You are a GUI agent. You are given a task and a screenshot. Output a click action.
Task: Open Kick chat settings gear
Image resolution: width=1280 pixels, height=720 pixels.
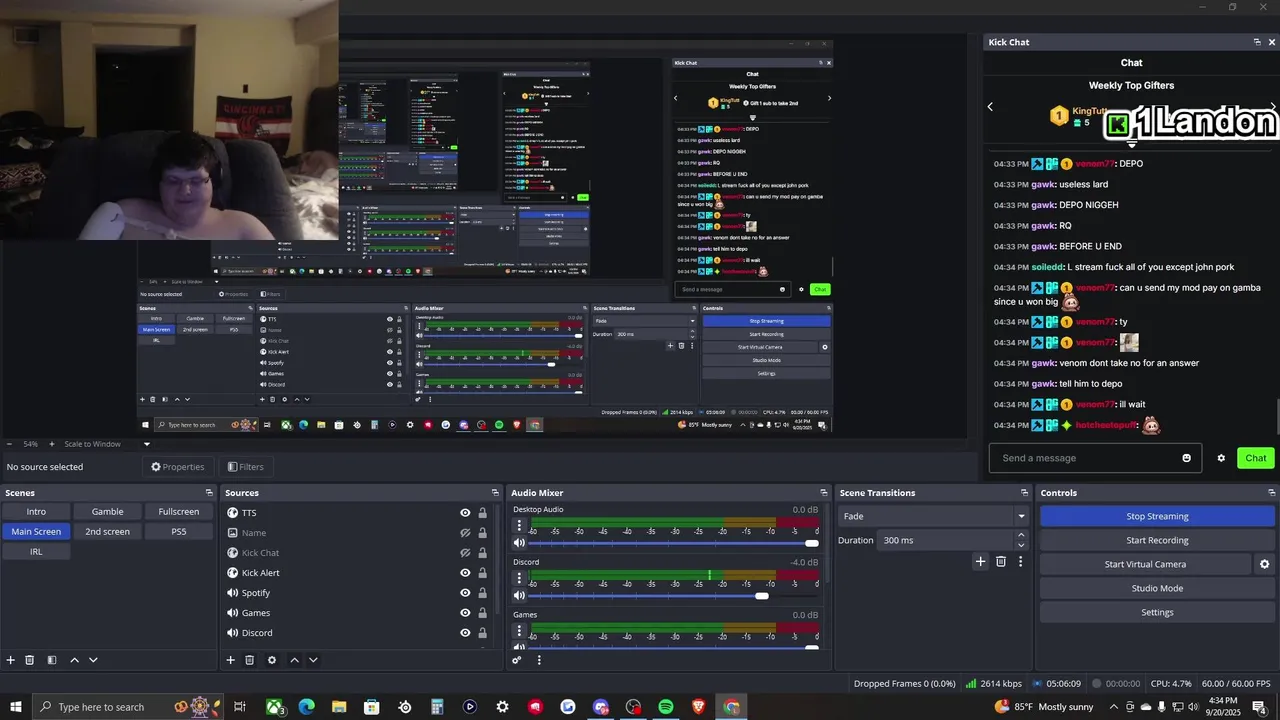tap(1221, 458)
